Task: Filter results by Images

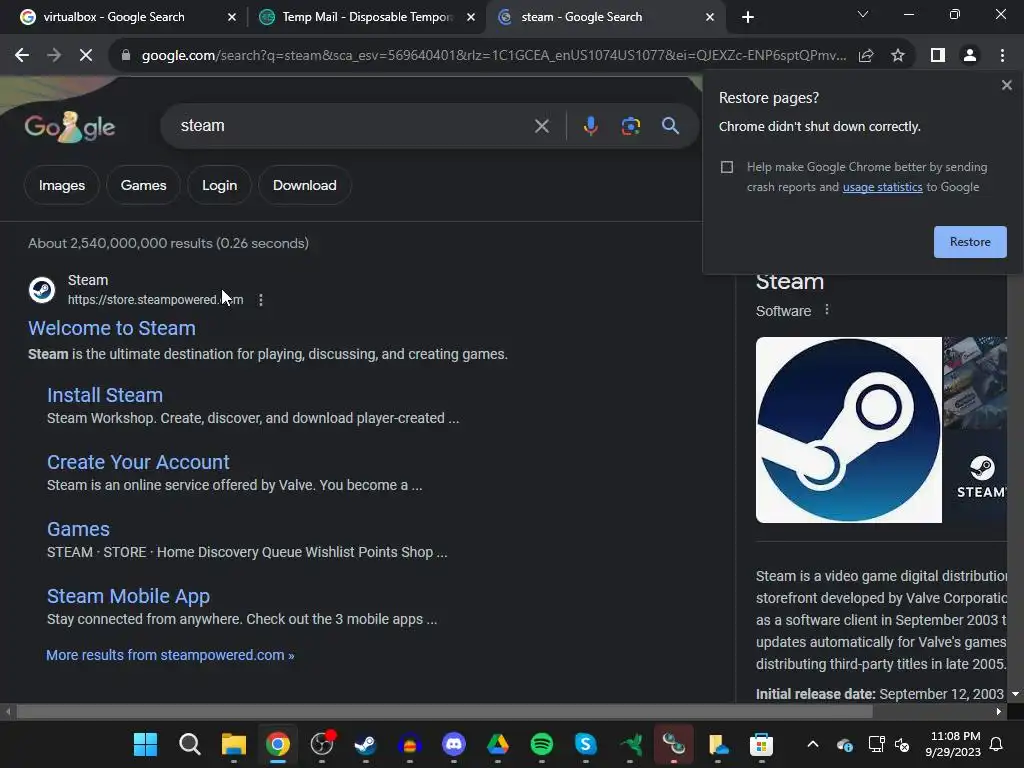Action: pos(61,185)
